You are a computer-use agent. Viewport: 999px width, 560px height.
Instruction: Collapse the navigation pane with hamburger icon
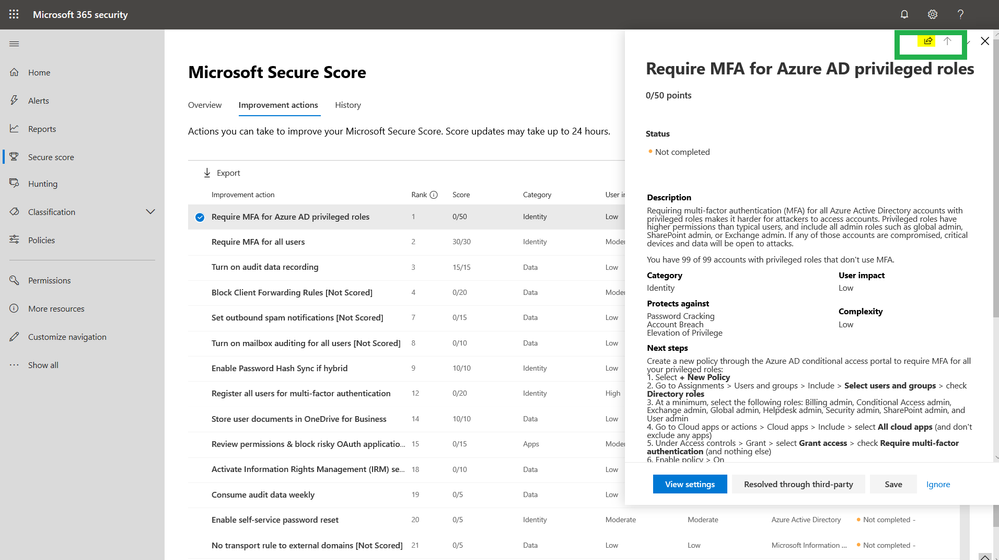coord(14,44)
